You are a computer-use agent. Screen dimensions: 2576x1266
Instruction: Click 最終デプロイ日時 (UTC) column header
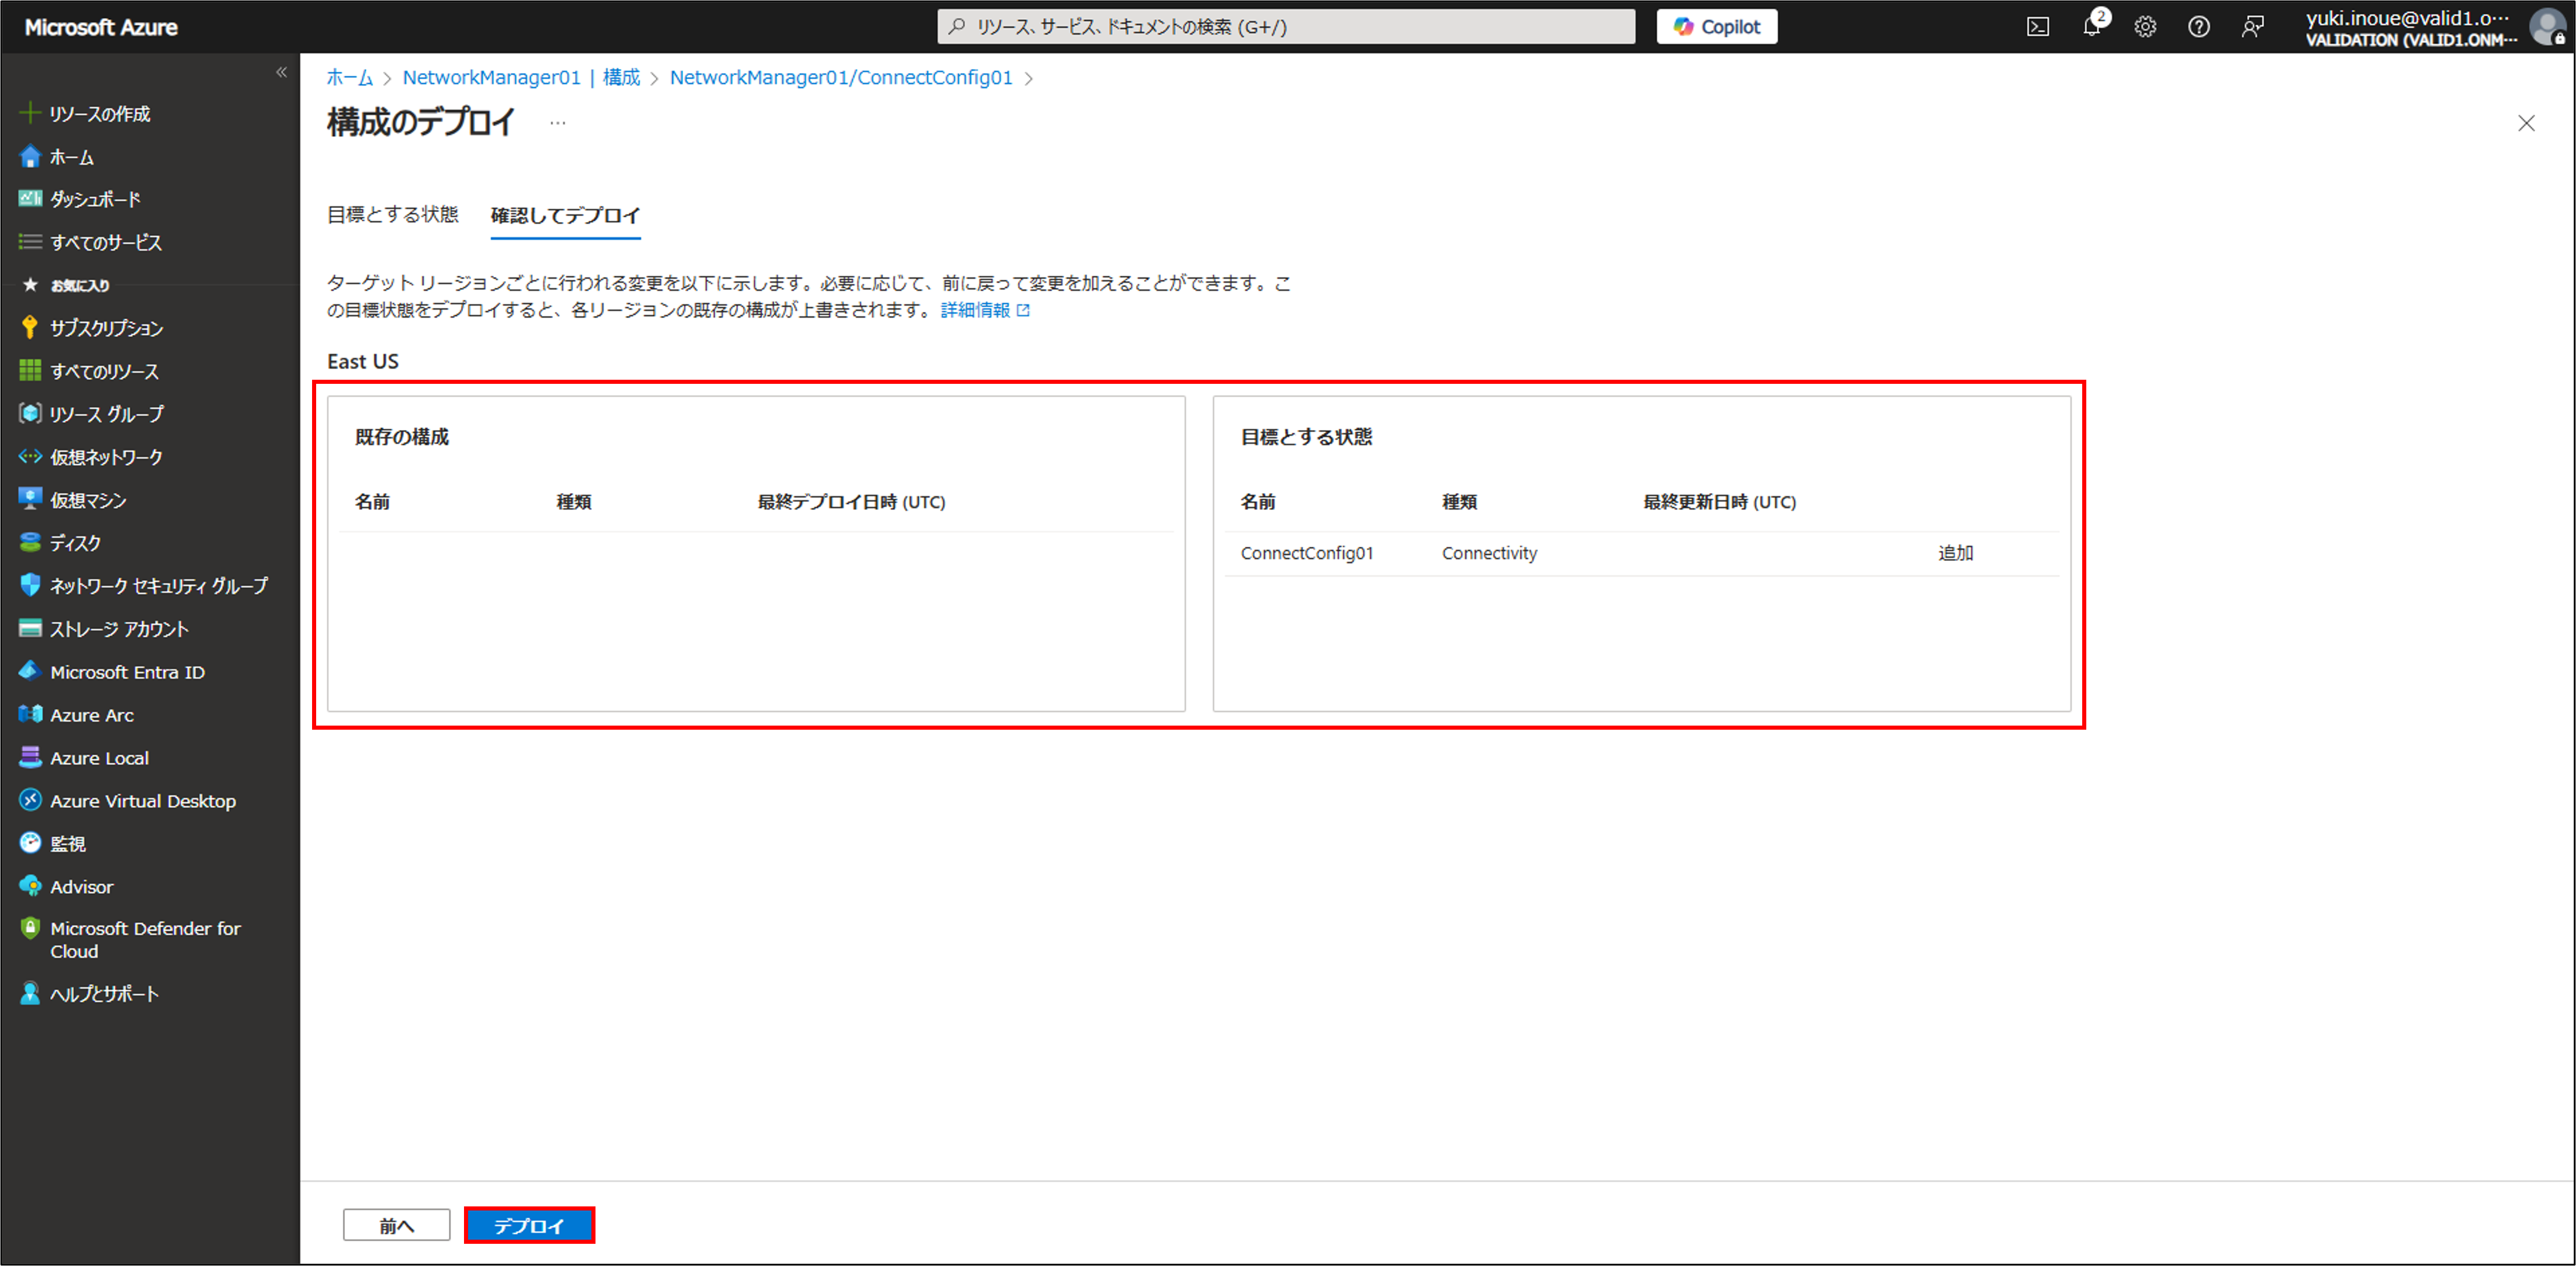[x=851, y=502]
